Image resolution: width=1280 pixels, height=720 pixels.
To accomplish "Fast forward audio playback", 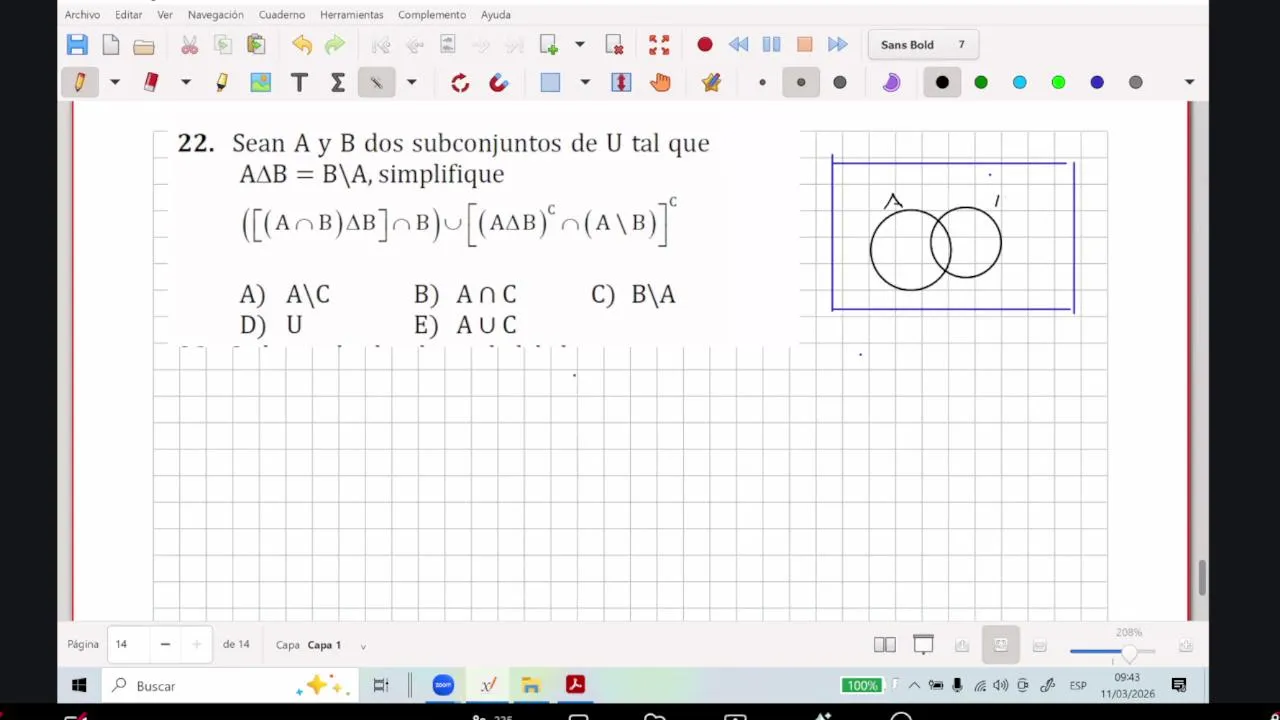I will [x=838, y=45].
